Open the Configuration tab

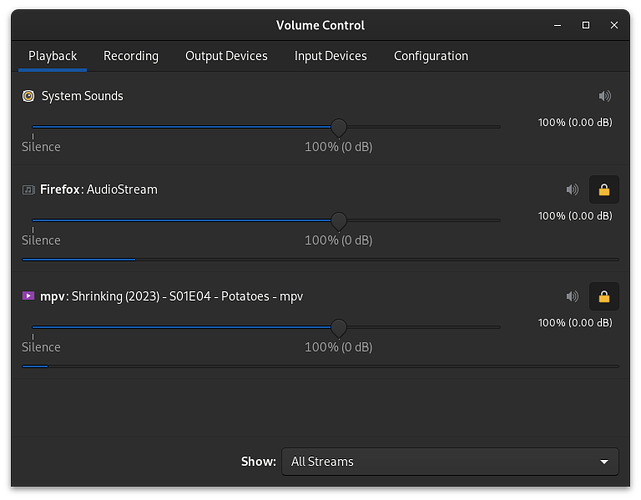tap(431, 56)
